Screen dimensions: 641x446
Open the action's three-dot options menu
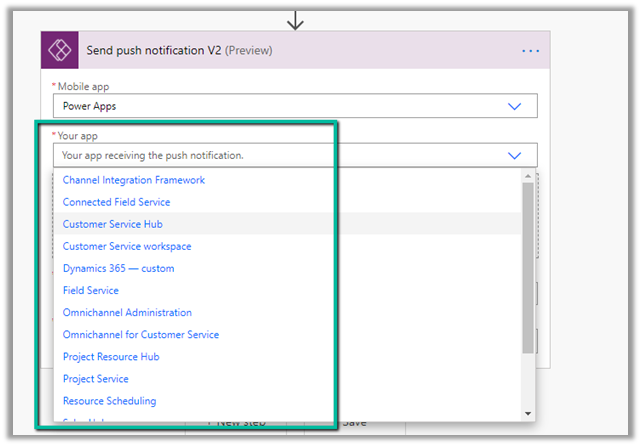point(530,51)
